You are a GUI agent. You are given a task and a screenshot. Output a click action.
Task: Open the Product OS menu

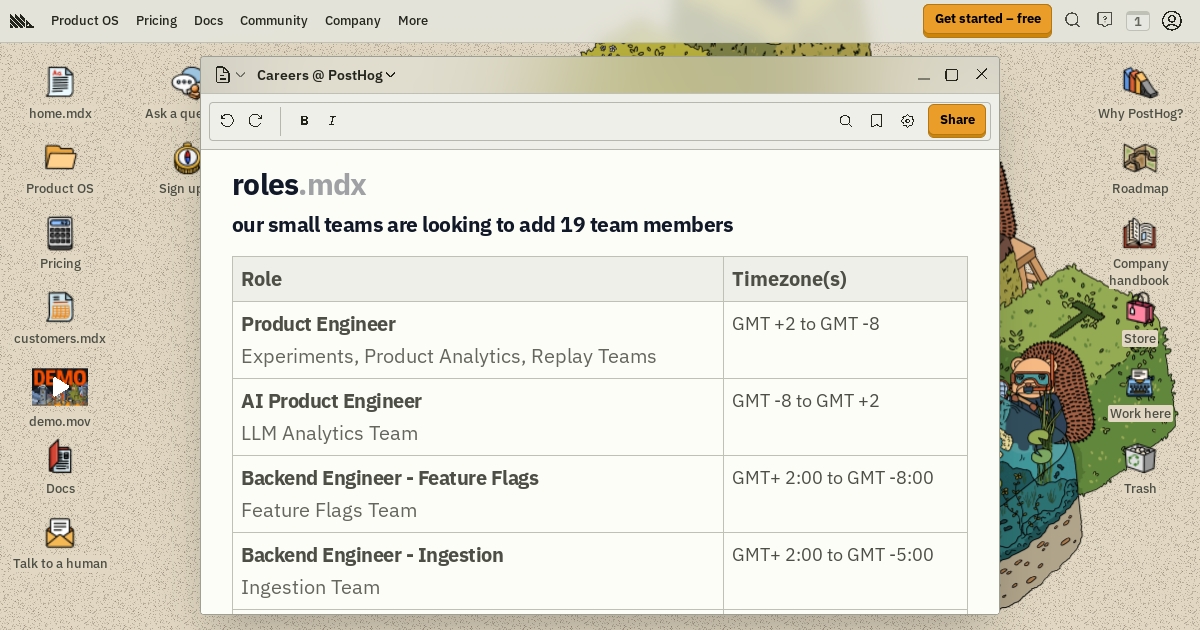(x=85, y=20)
